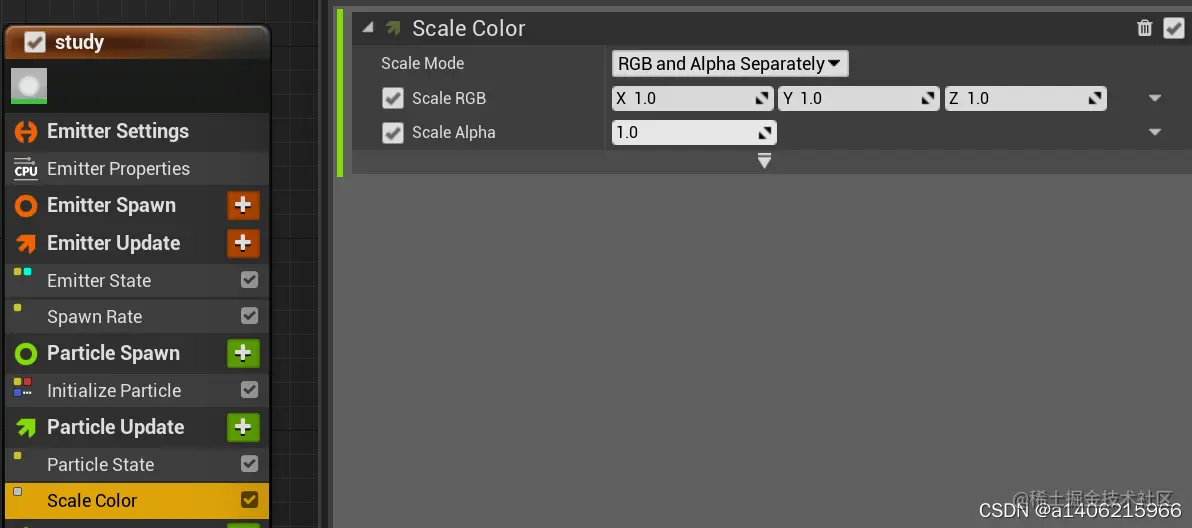Add module to Particle Update via green plus
Viewport: 1192px width, 528px height.
click(x=243, y=427)
